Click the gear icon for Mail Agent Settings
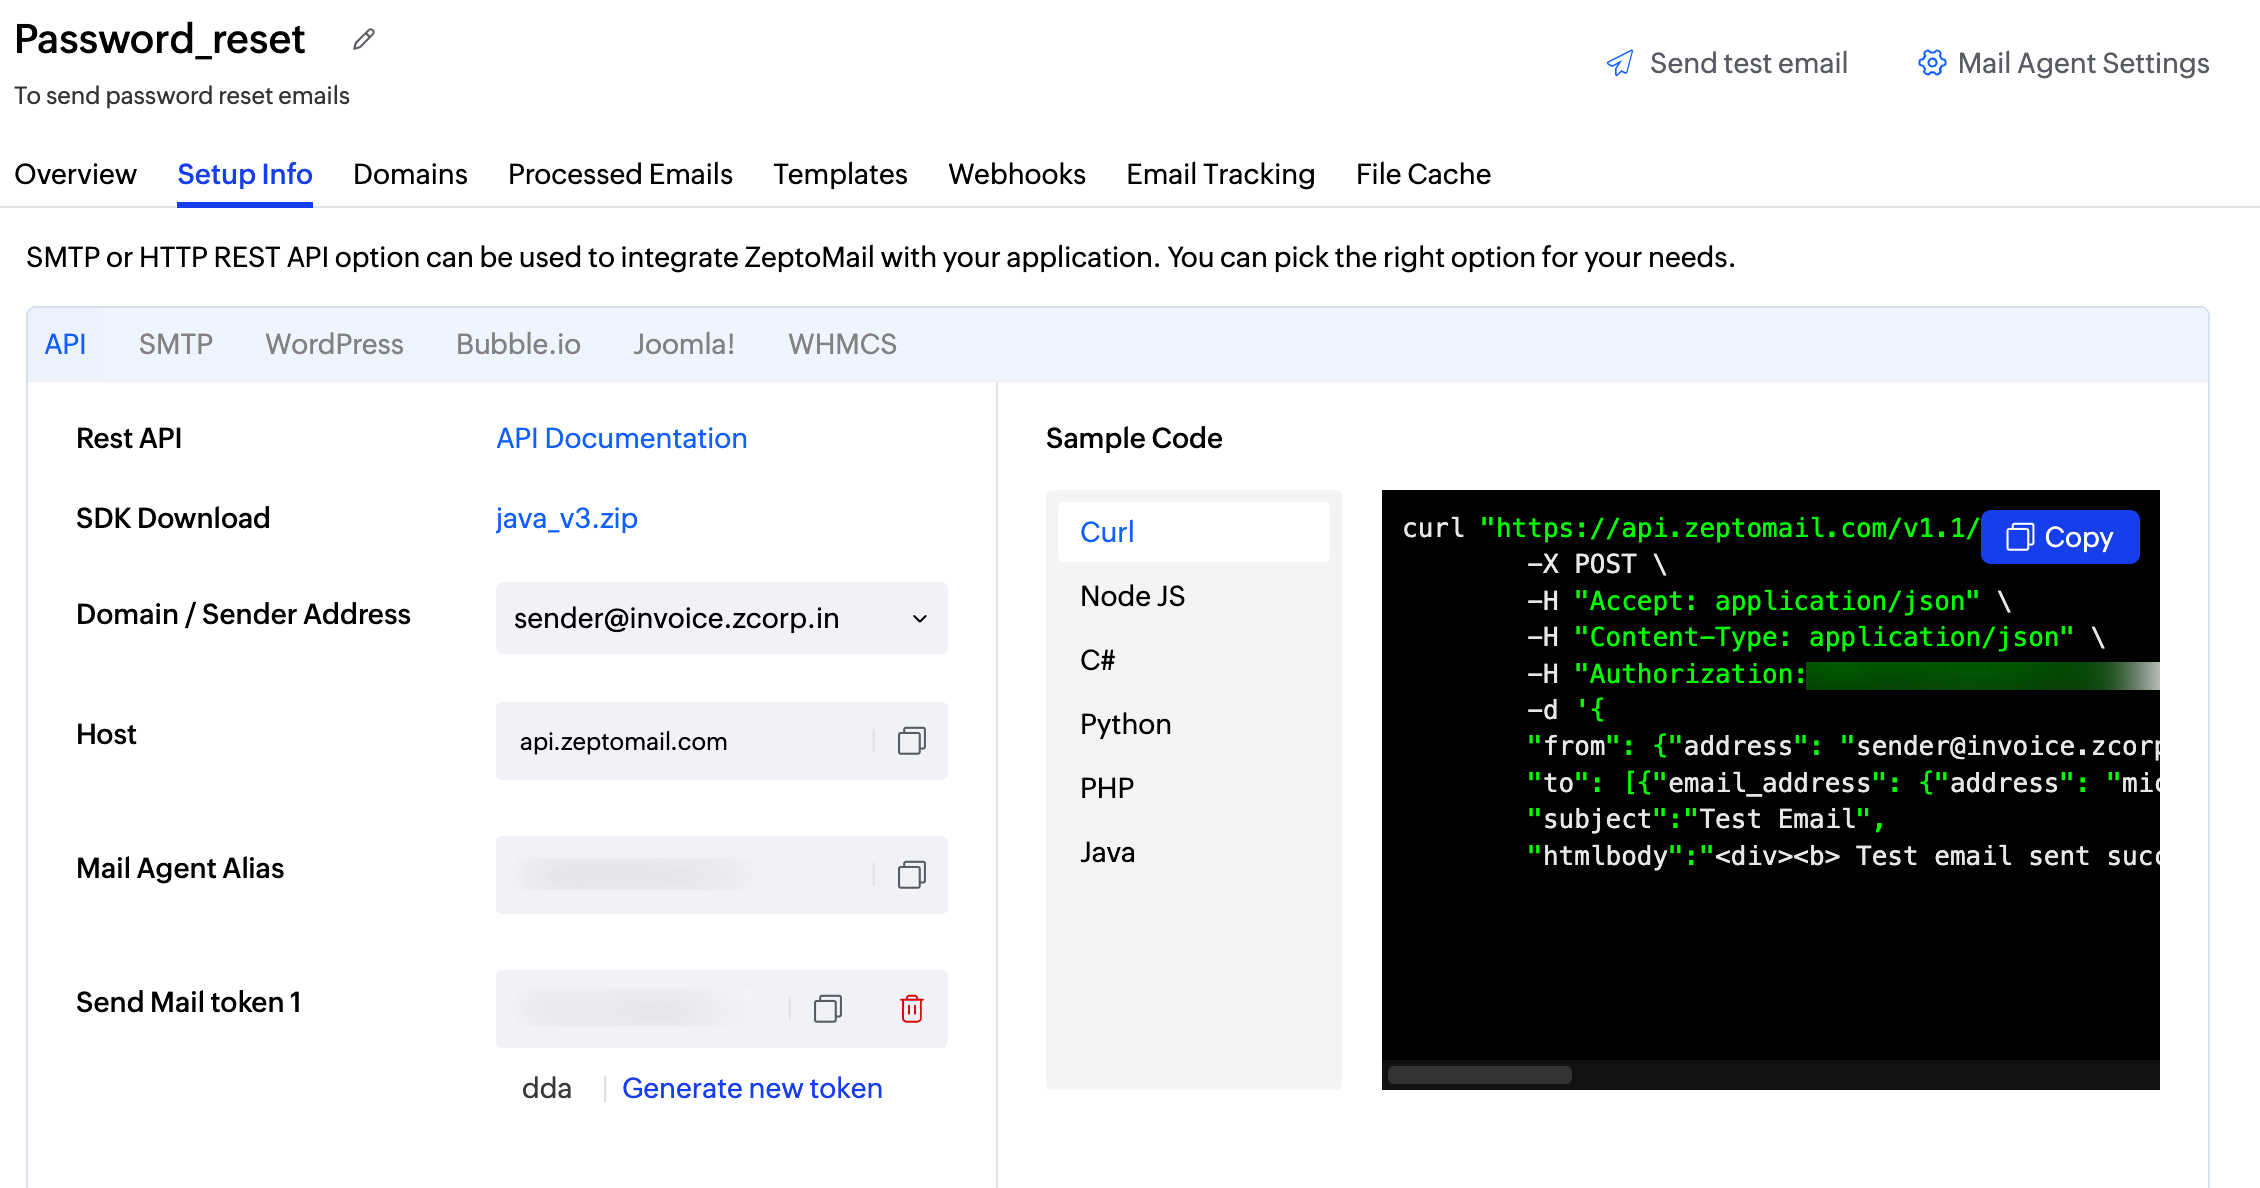The height and width of the screenshot is (1188, 2260). pyautogui.click(x=1932, y=63)
